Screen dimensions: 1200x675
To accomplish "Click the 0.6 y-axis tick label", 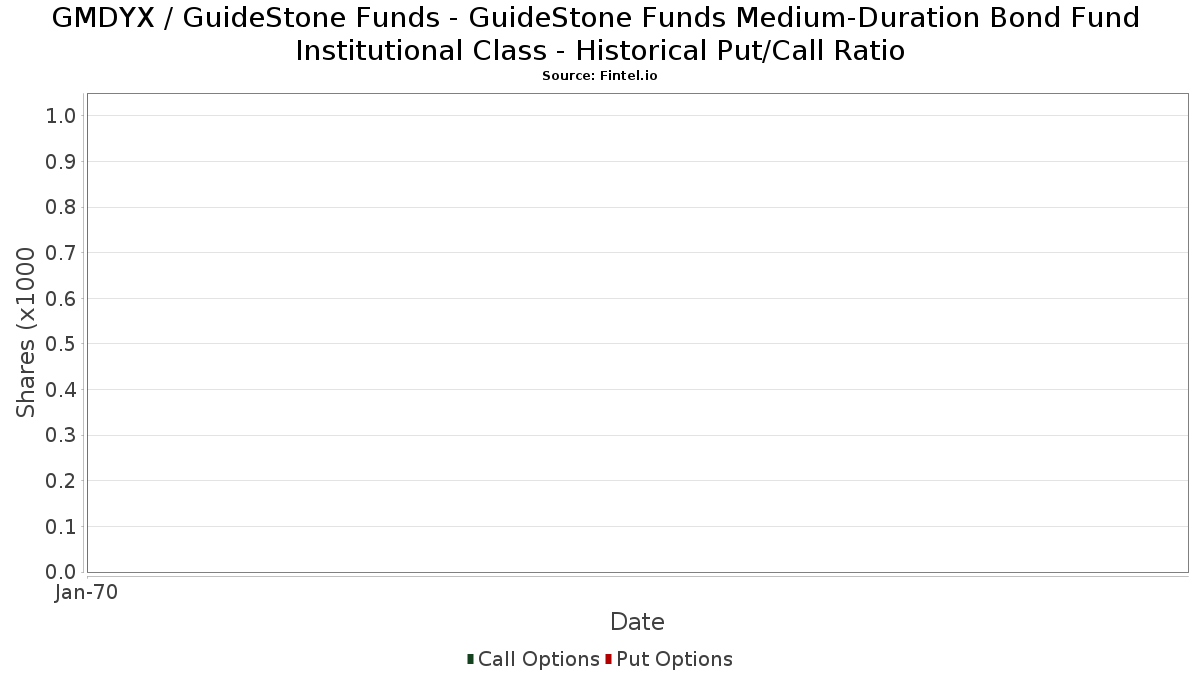I will coord(61,299).
